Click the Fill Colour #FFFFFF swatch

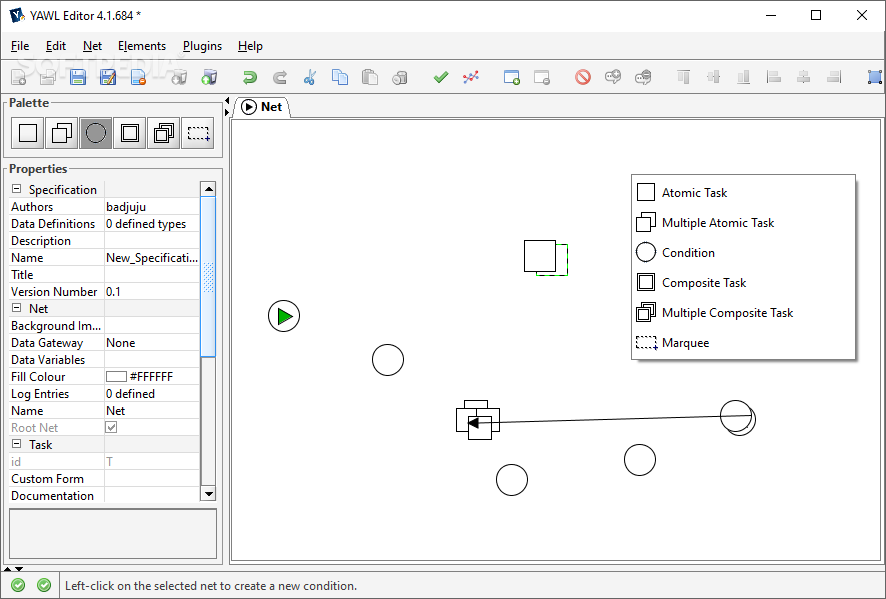(x=116, y=376)
